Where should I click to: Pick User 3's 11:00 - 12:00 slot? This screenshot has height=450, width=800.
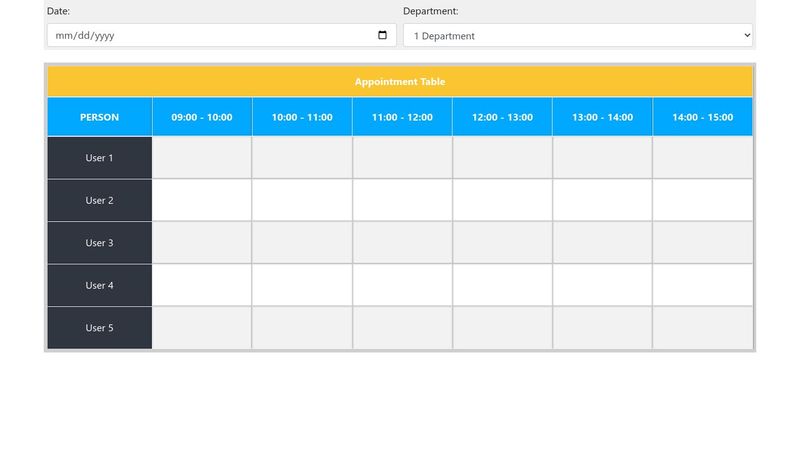pyautogui.click(x=402, y=243)
